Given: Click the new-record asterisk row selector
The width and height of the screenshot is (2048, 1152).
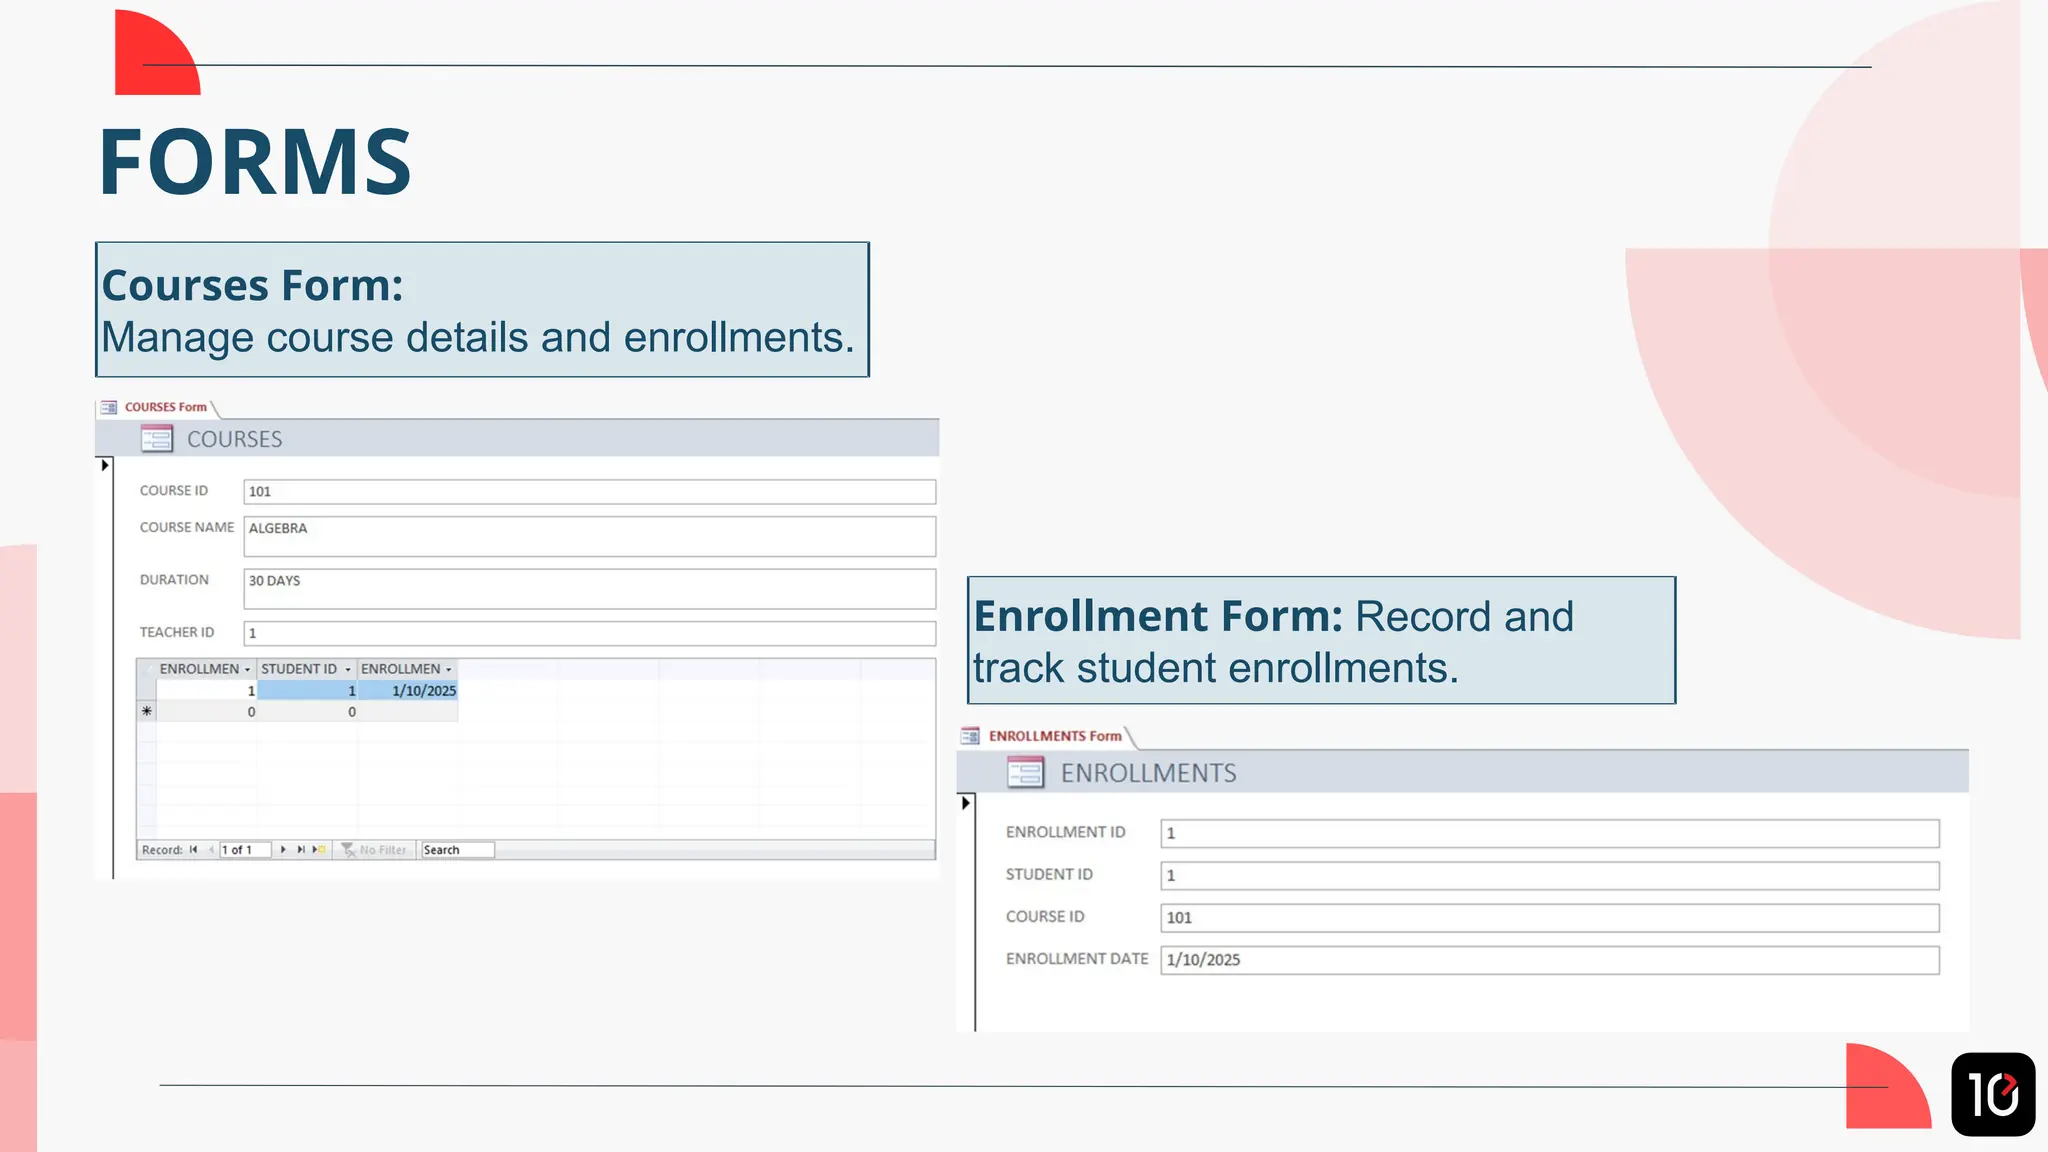Looking at the screenshot, I should [x=147, y=712].
